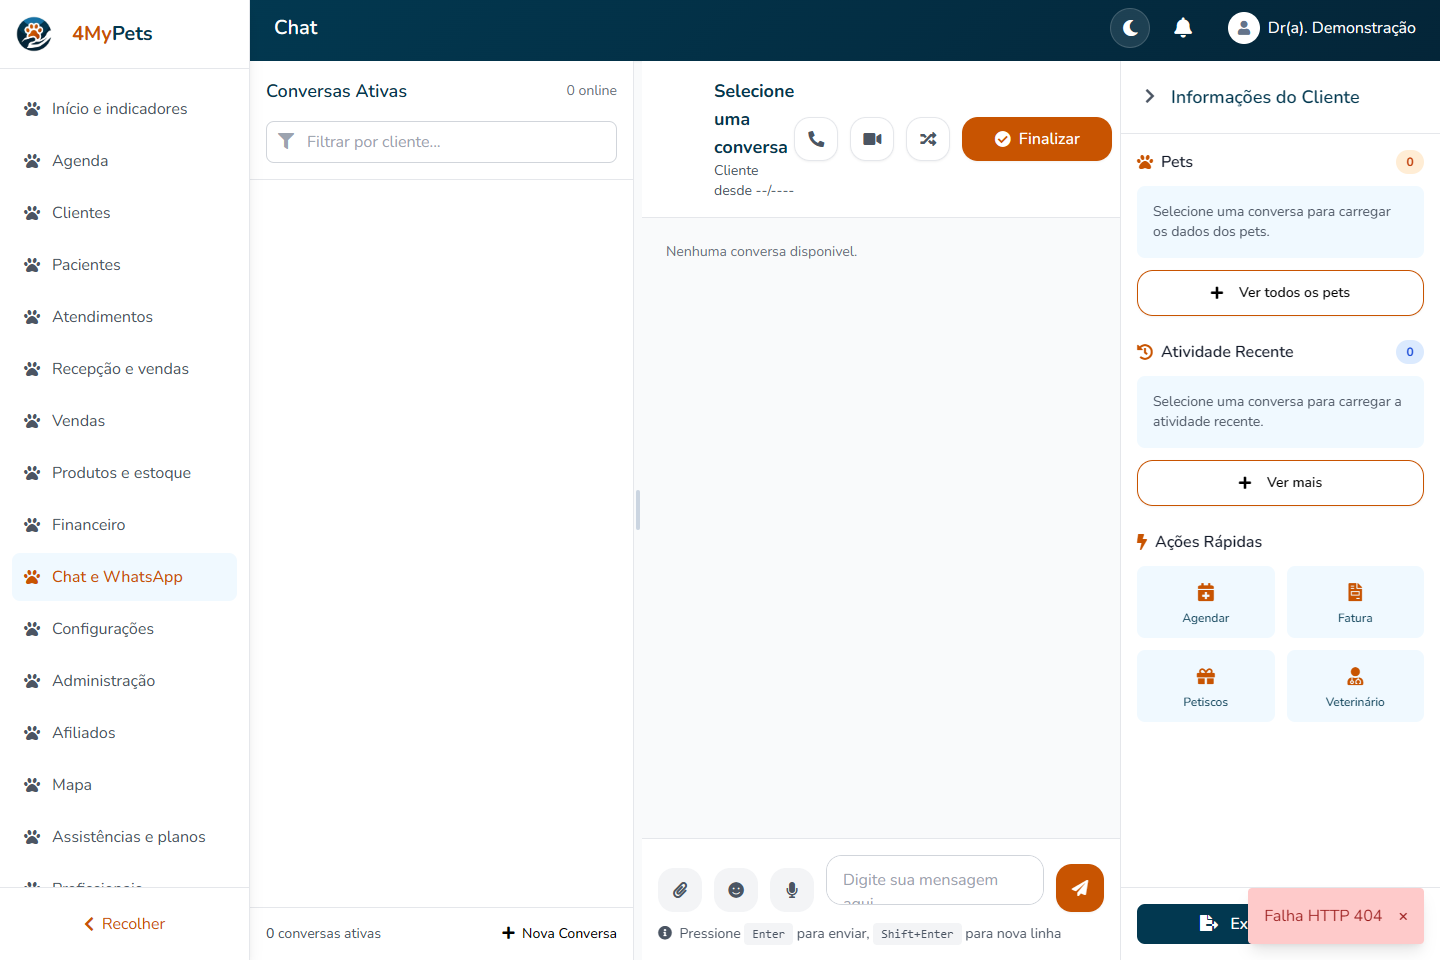
Task: Collapse the sidebar with Recolher
Action: click(x=124, y=924)
